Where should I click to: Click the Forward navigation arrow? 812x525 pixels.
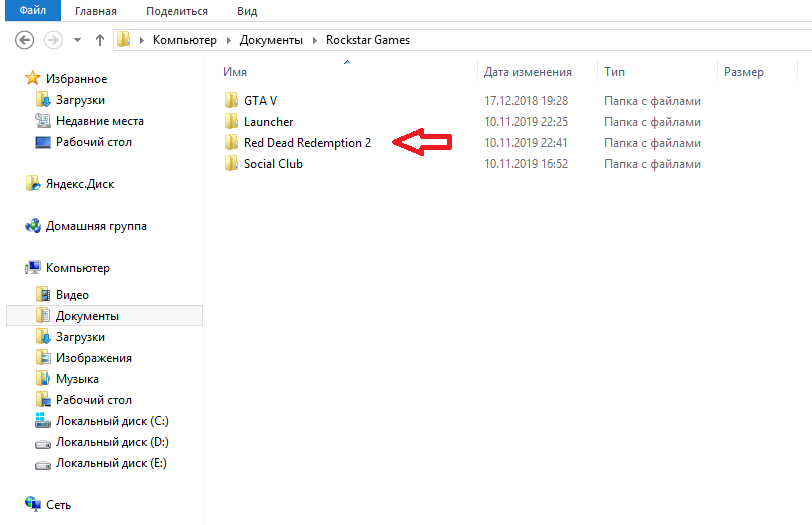click(x=53, y=40)
